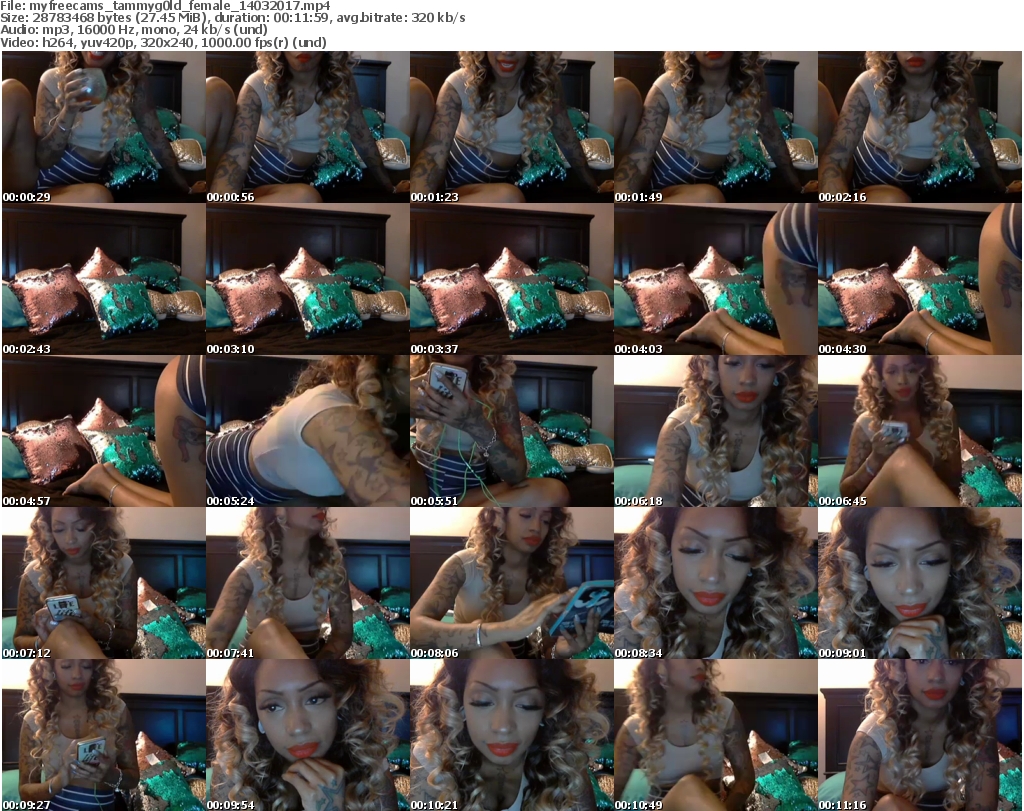The height and width of the screenshot is (811, 1024).
Task: Click the frame at 00:04:30
Action: click(x=920, y=279)
